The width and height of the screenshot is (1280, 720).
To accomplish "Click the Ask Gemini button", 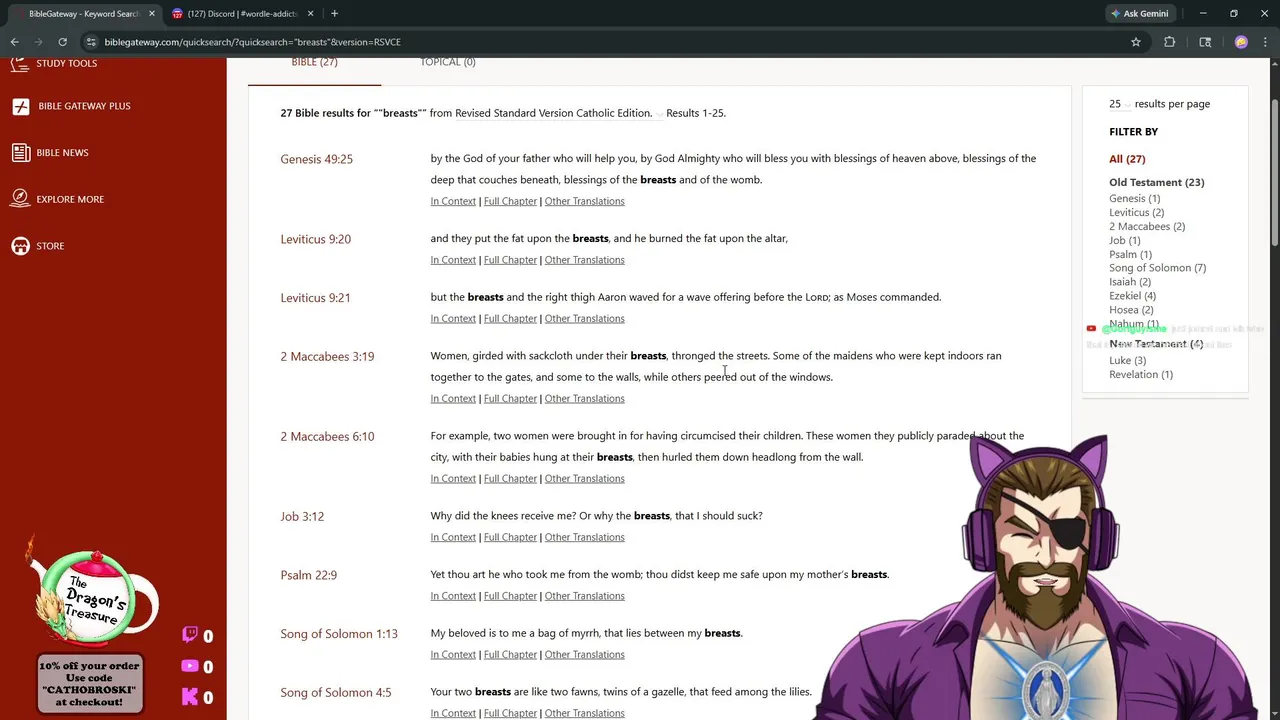I will click(x=1139, y=14).
